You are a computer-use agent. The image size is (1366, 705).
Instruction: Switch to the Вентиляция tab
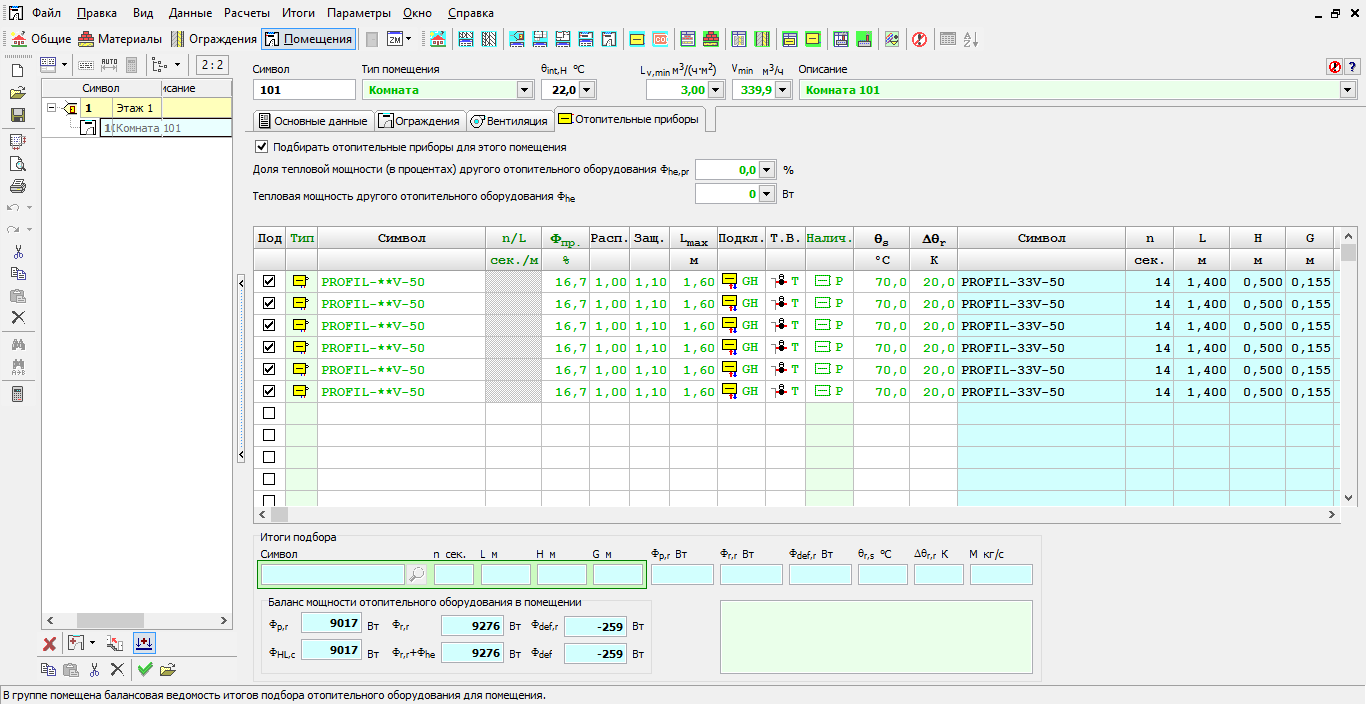(509, 121)
